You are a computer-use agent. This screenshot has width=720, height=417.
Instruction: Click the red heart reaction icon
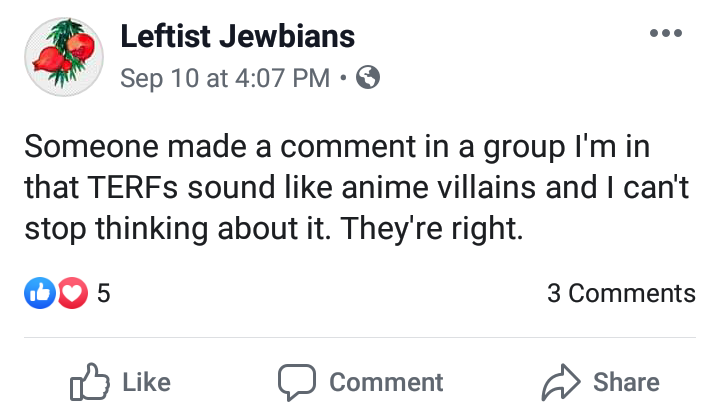coord(72,293)
